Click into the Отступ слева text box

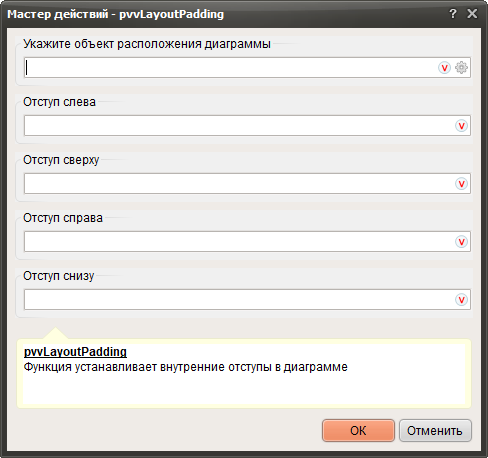point(239,126)
